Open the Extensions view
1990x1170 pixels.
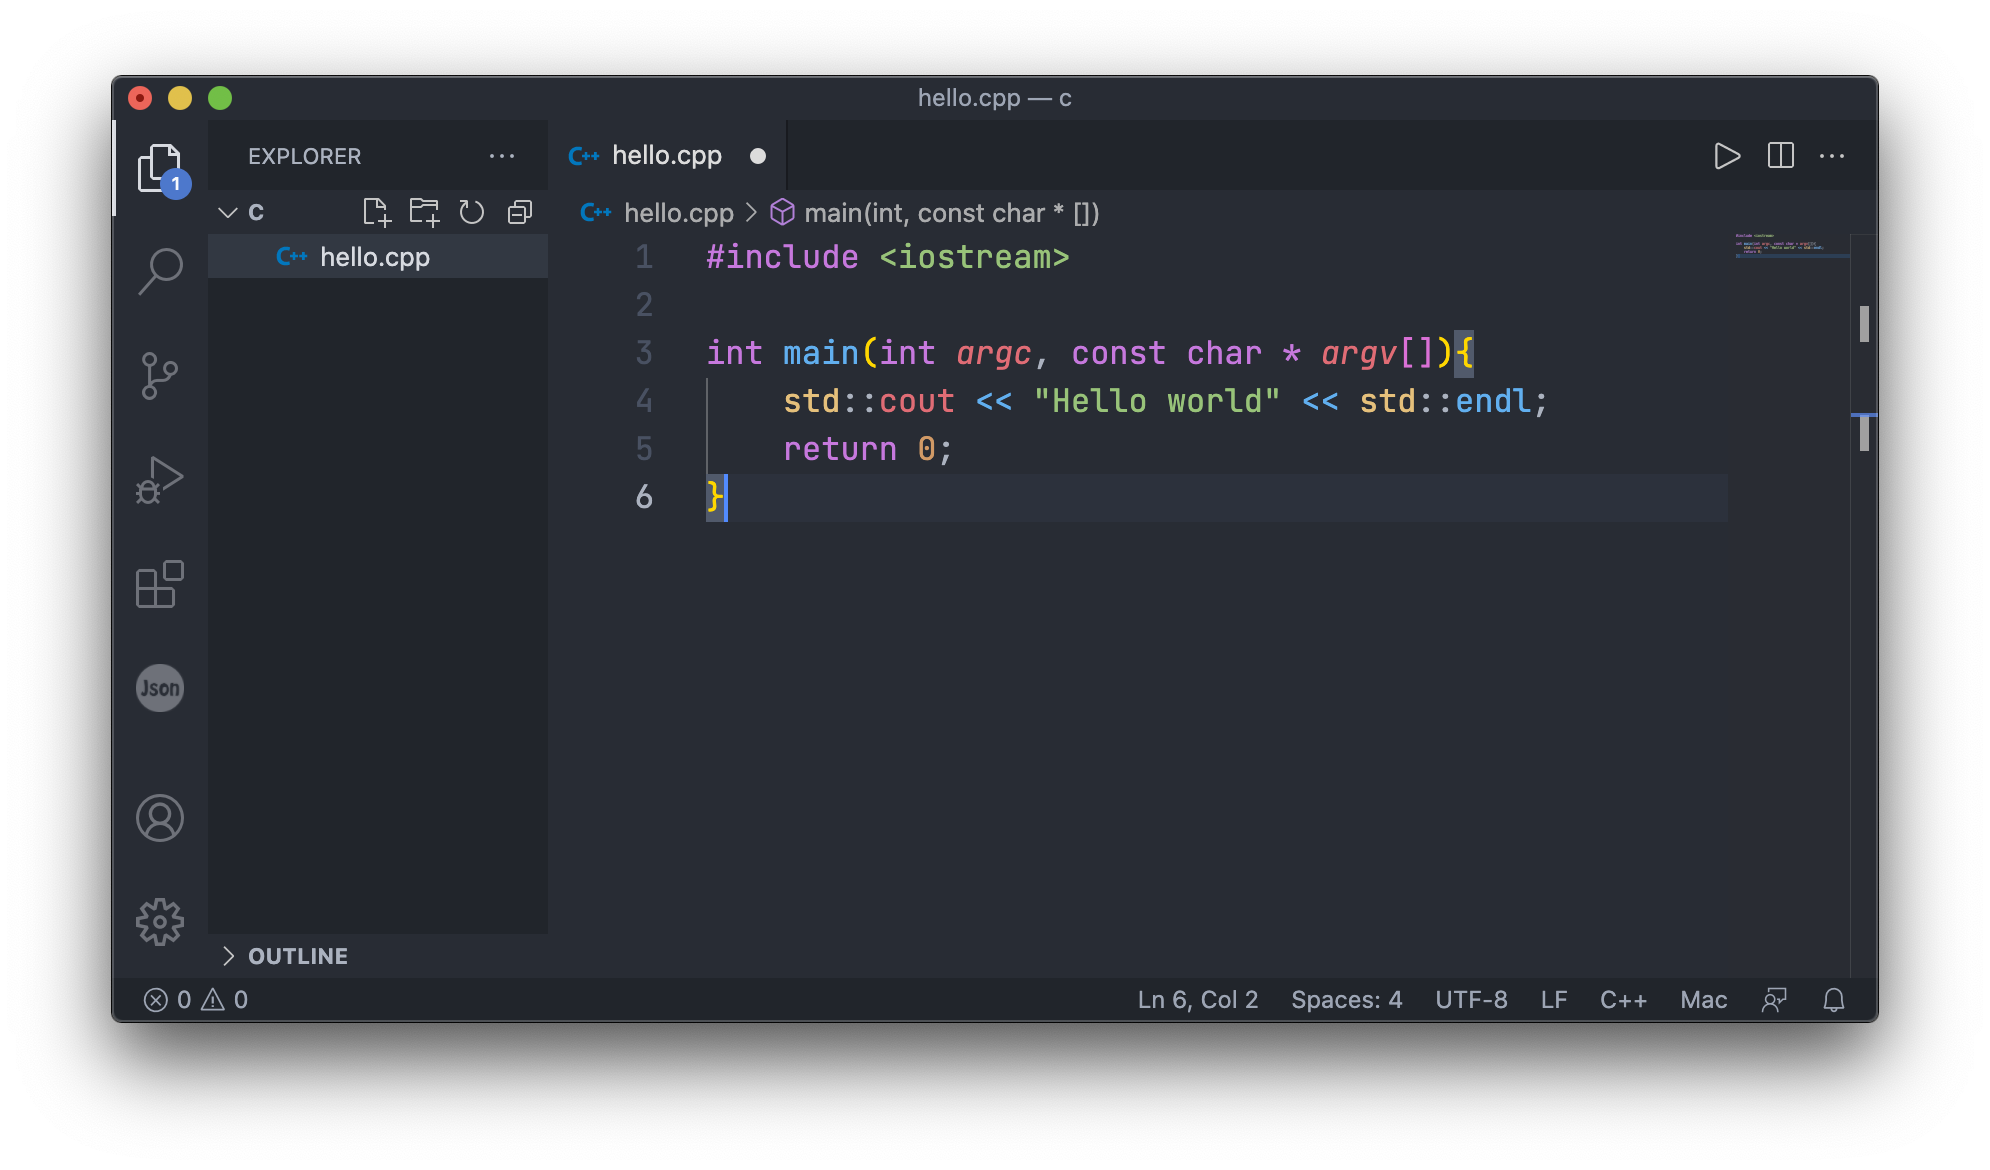point(160,584)
